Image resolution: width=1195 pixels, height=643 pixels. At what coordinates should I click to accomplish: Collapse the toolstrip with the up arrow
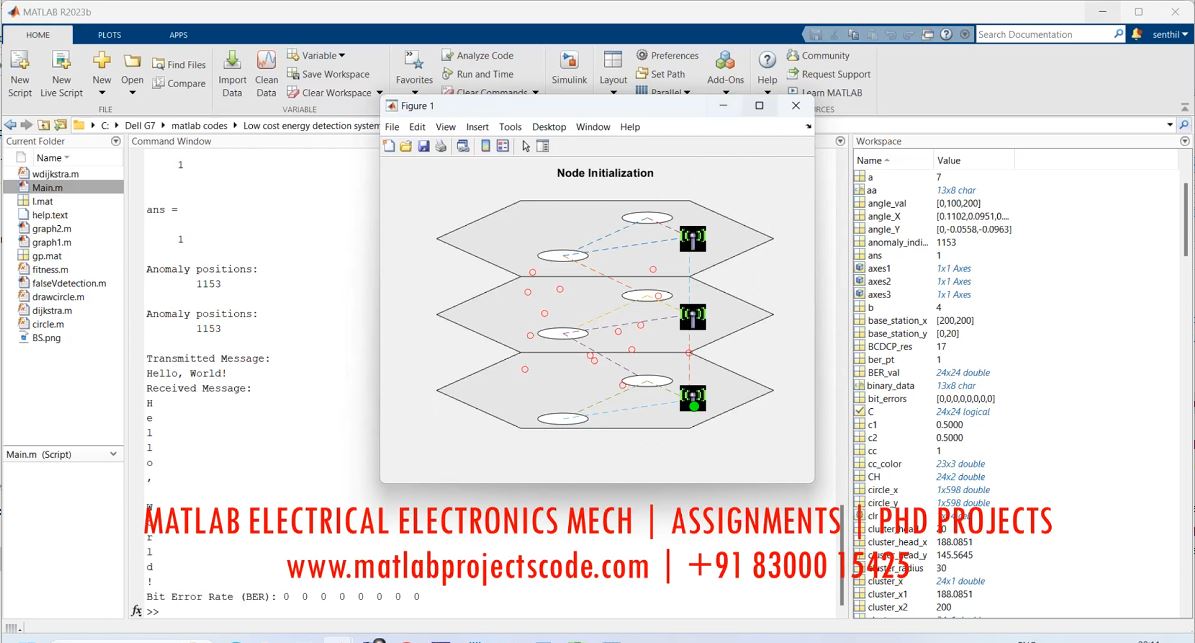tap(1184, 107)
